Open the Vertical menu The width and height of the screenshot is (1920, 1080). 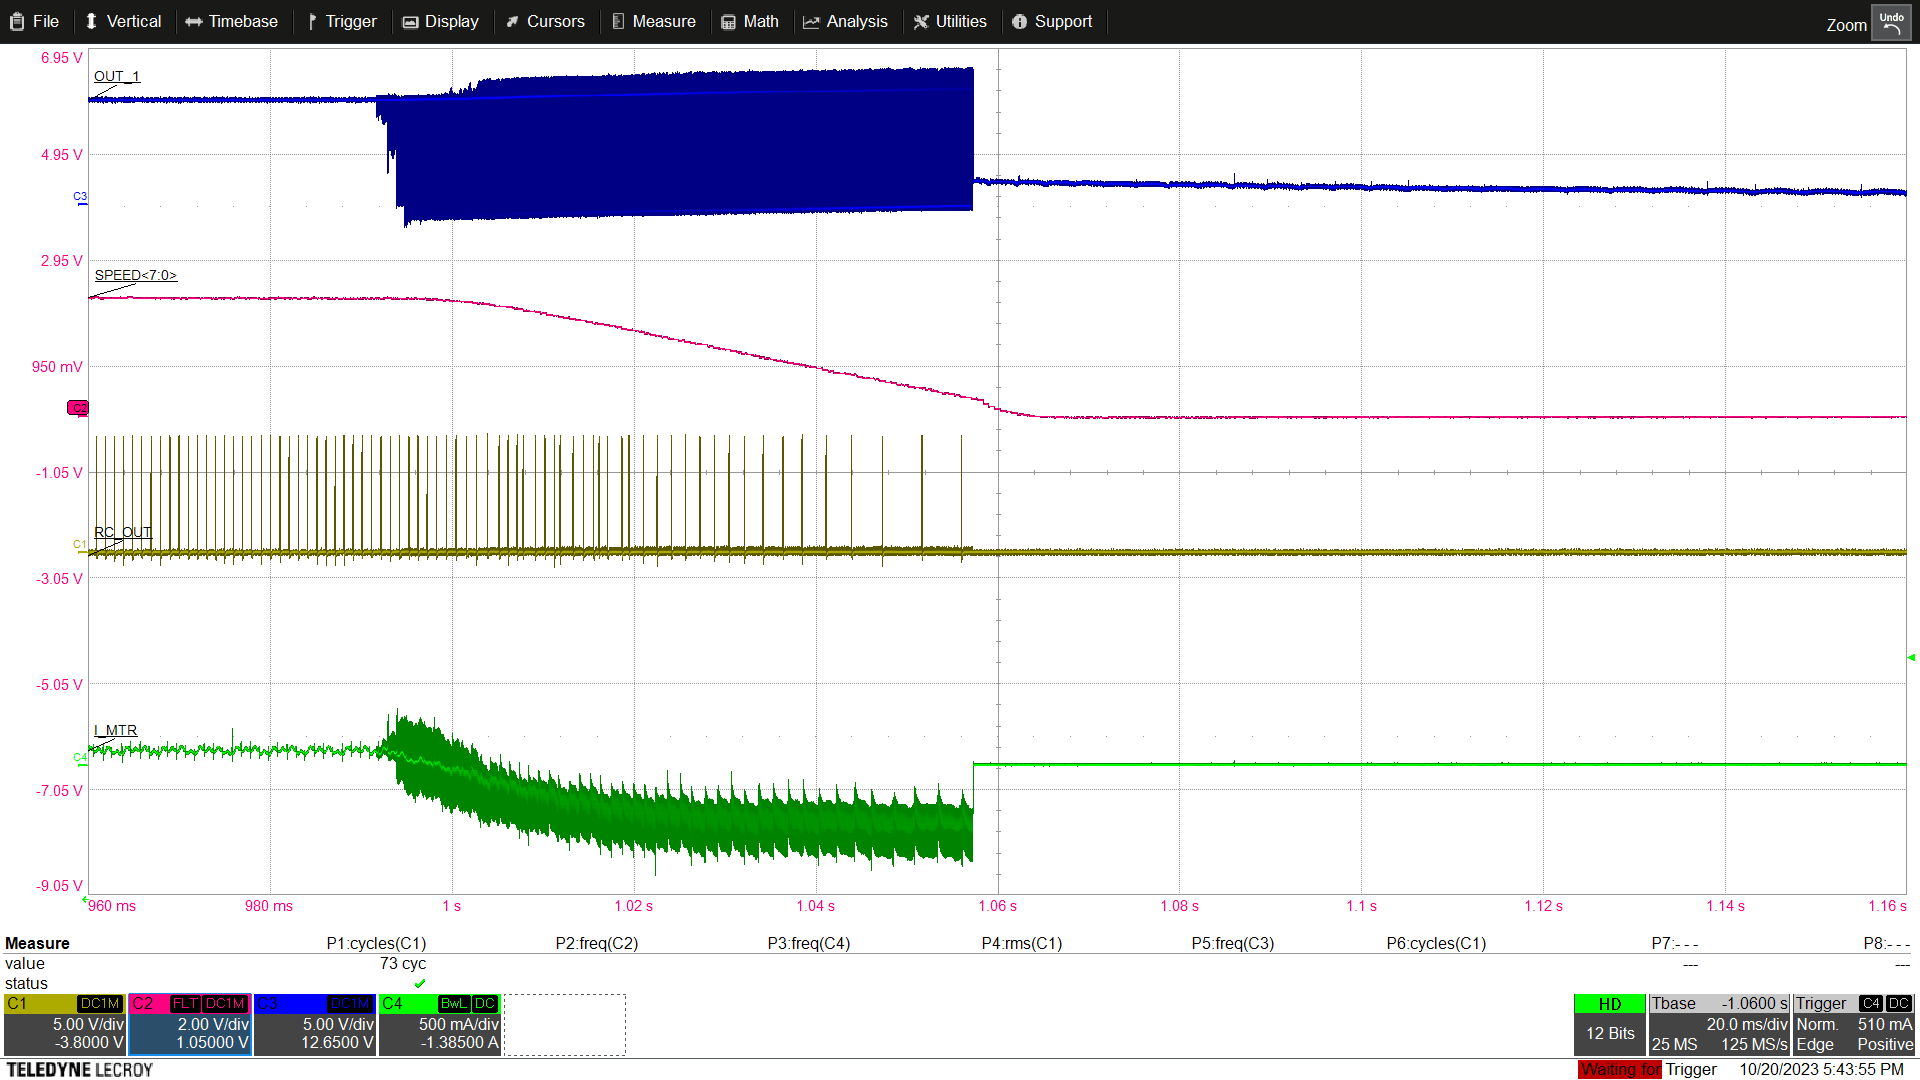[x=124, y=21]
